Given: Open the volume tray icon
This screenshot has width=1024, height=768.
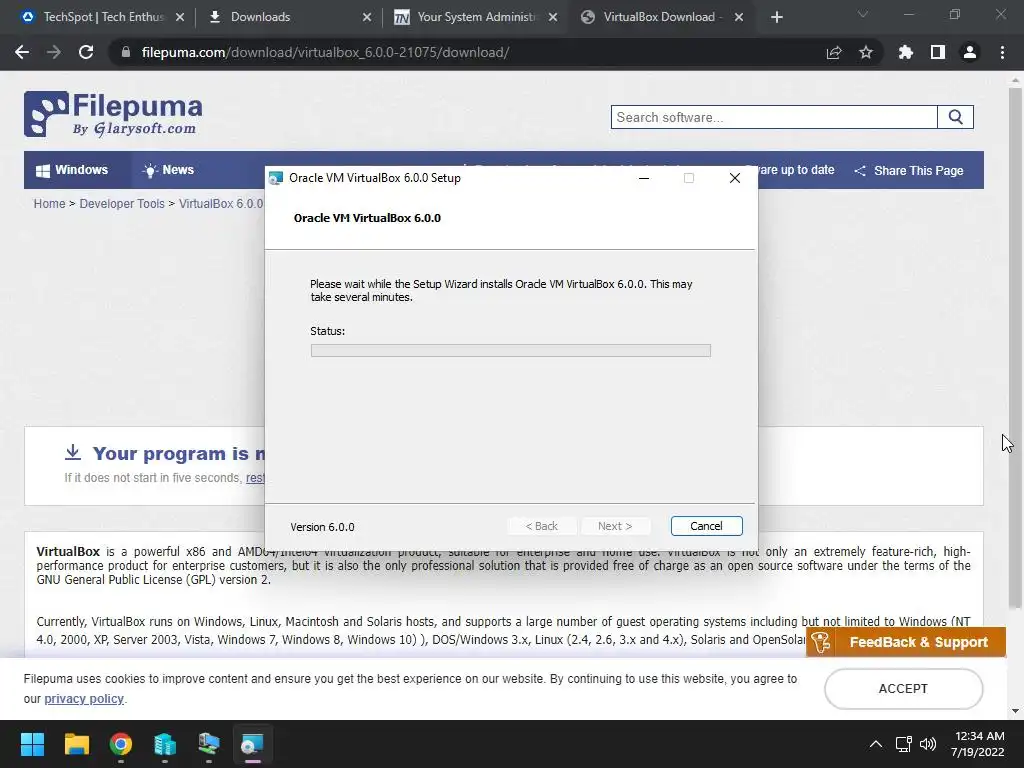Looking at the screenshot, I should (928, 744).
